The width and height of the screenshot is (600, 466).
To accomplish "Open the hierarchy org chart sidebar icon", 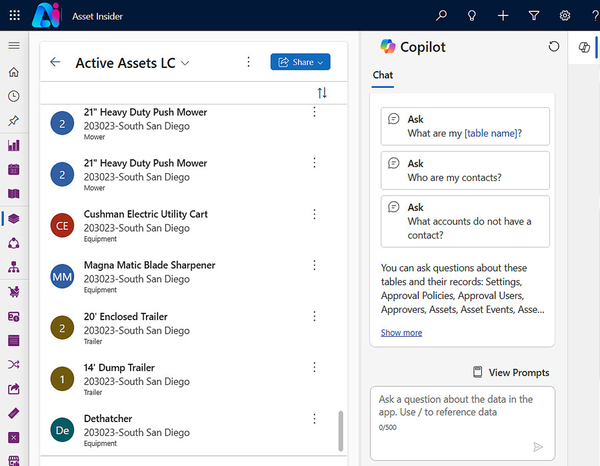I will point(14,267).
